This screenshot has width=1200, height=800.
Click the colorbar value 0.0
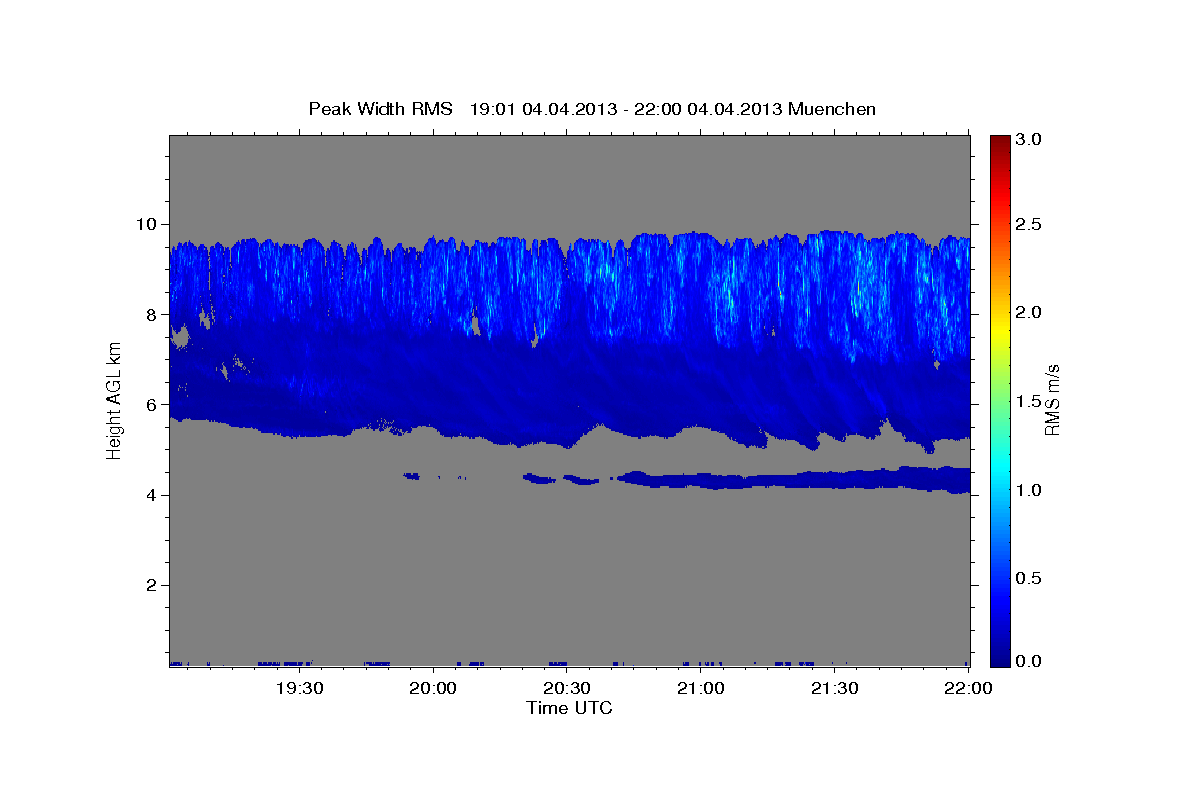coord(1031,662)
